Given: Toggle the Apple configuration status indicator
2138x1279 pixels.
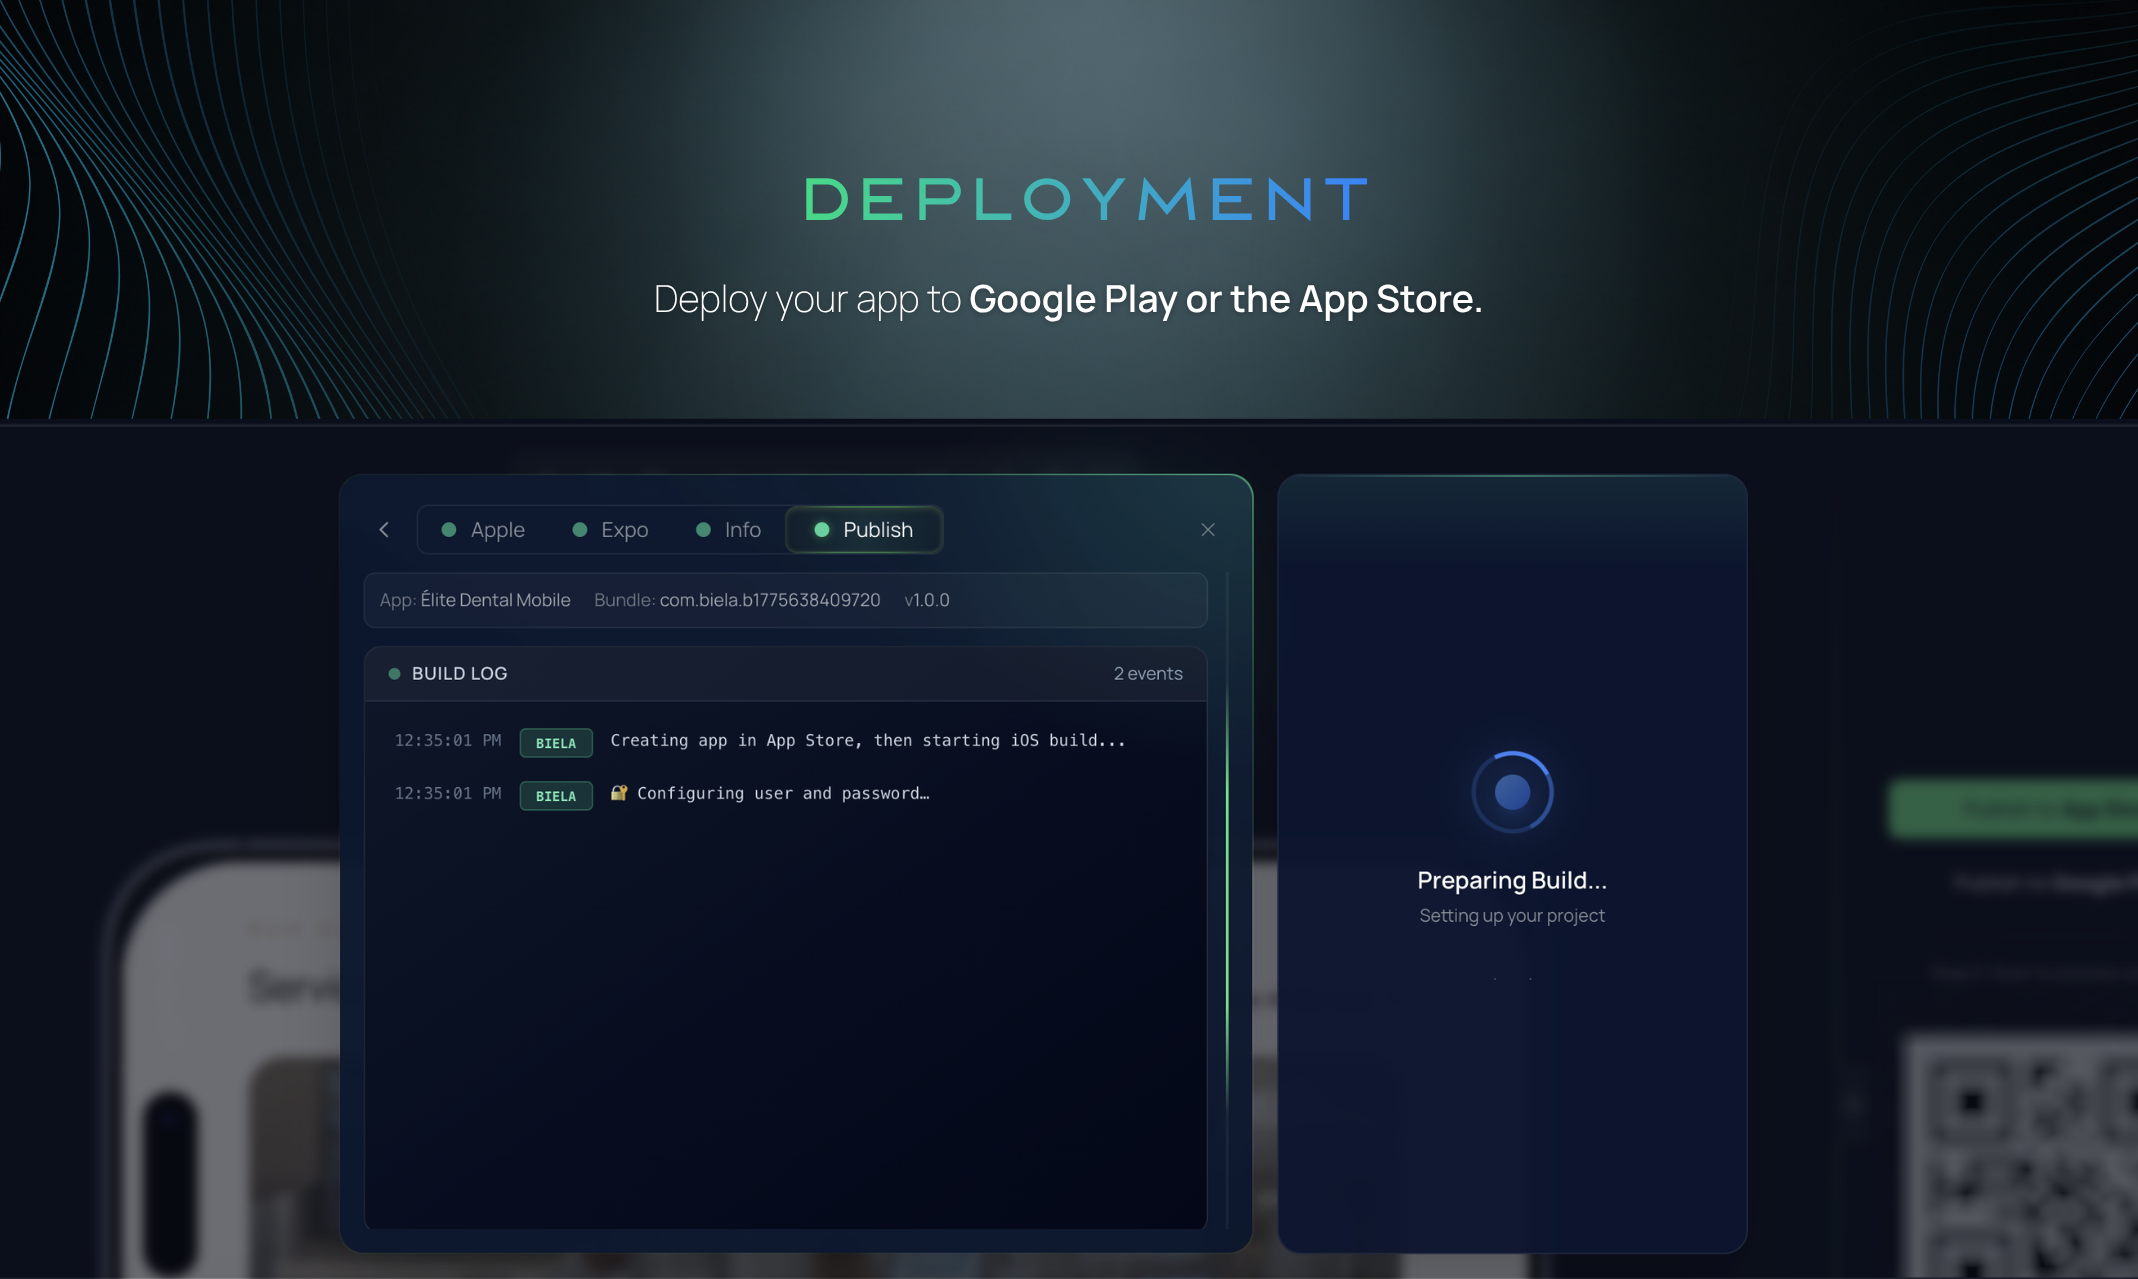Looking at the screenshot, I should coord(449,529).
